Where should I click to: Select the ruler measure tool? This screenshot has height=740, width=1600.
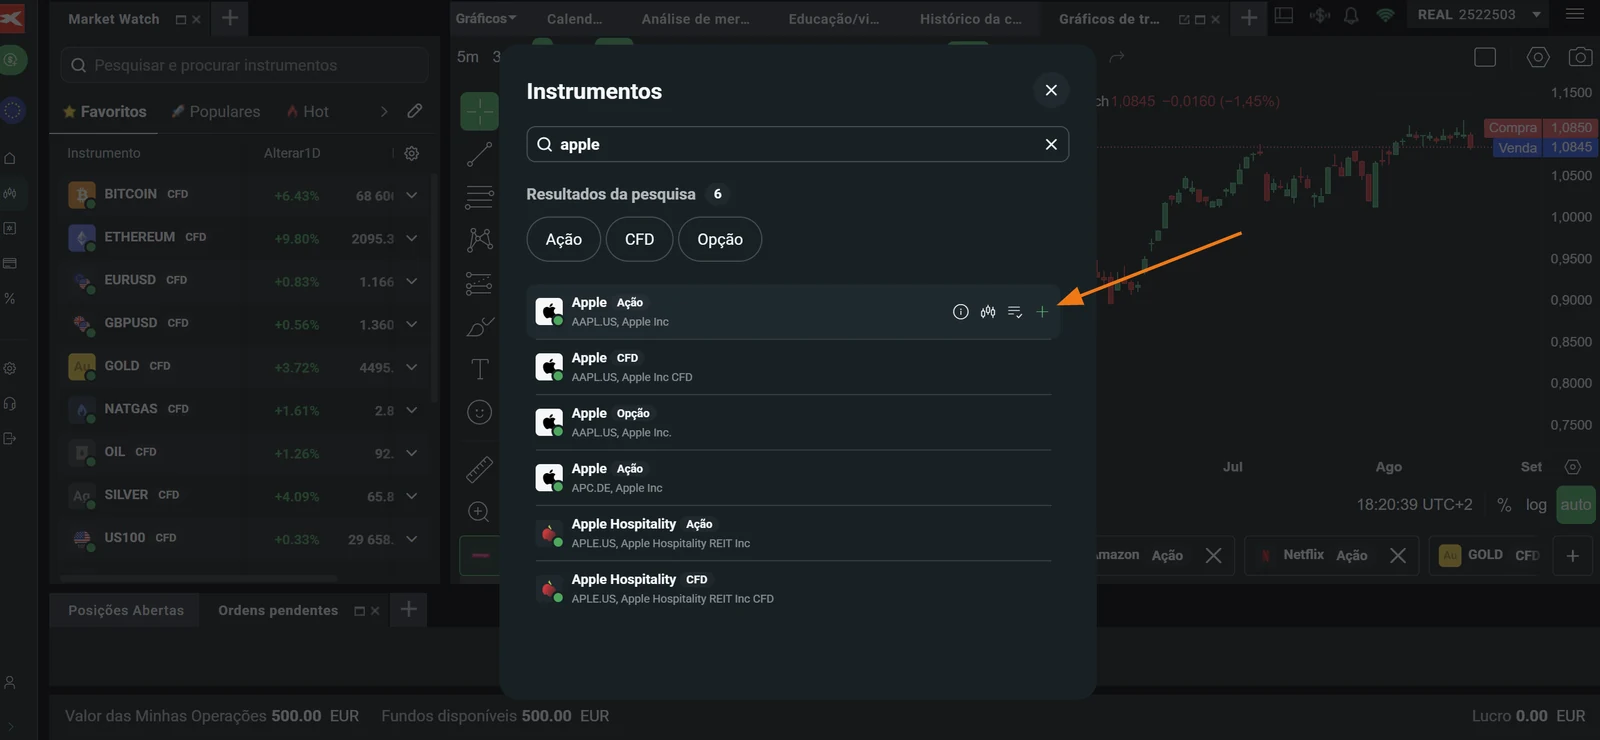[480, 469]
